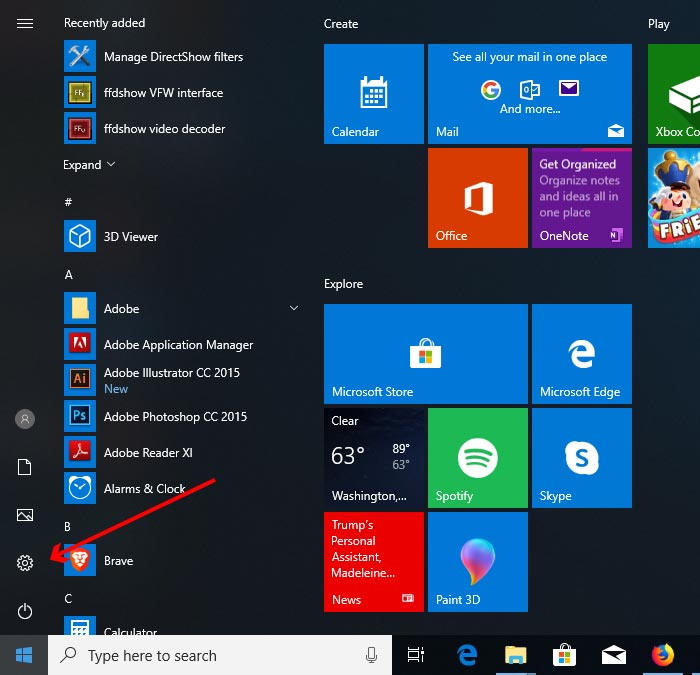Launch Adobe Illustrator CC 2015
Image resolution: width=700 pixels, height=675 pixels.
(x=183, y=380)
